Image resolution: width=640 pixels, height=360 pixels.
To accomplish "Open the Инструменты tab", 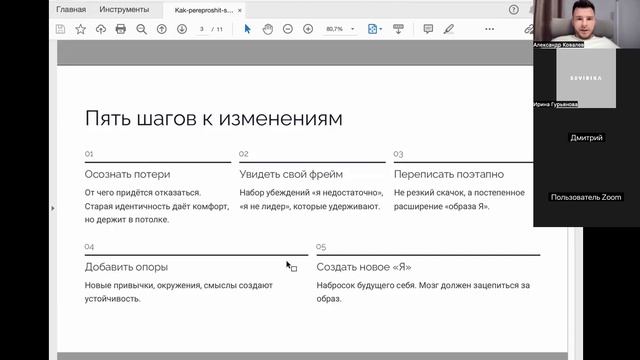I will coord(124,9).
